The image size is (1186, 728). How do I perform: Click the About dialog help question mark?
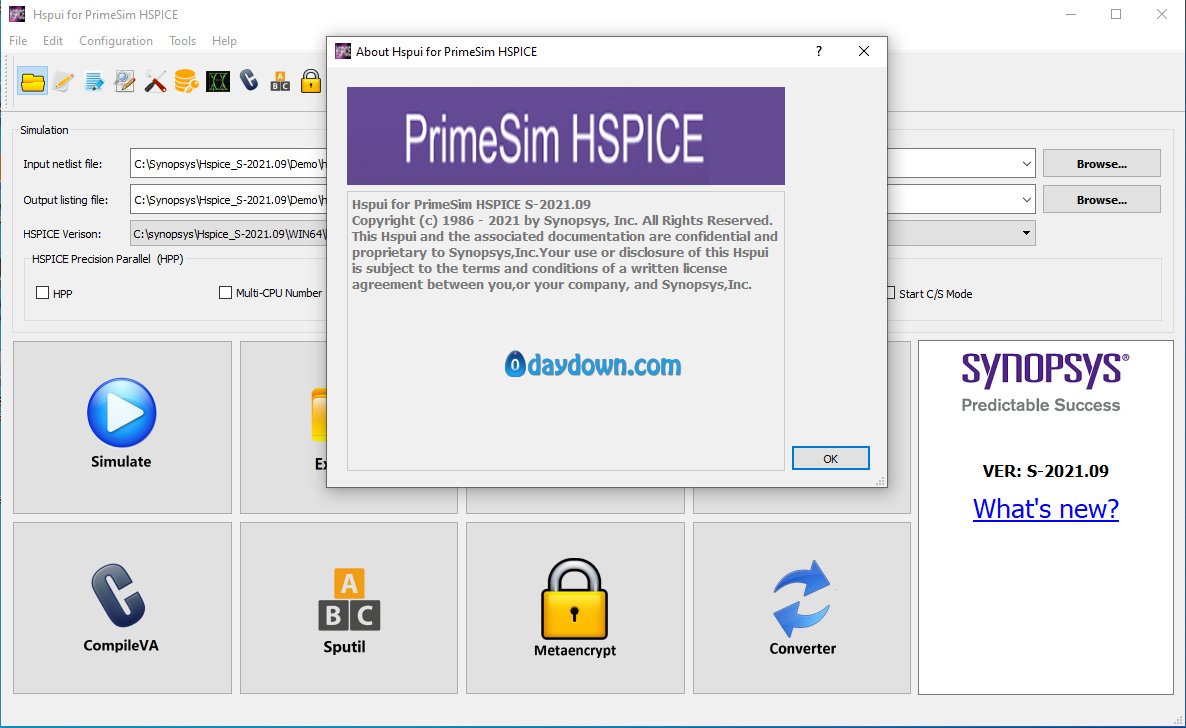tap(818, 51)
